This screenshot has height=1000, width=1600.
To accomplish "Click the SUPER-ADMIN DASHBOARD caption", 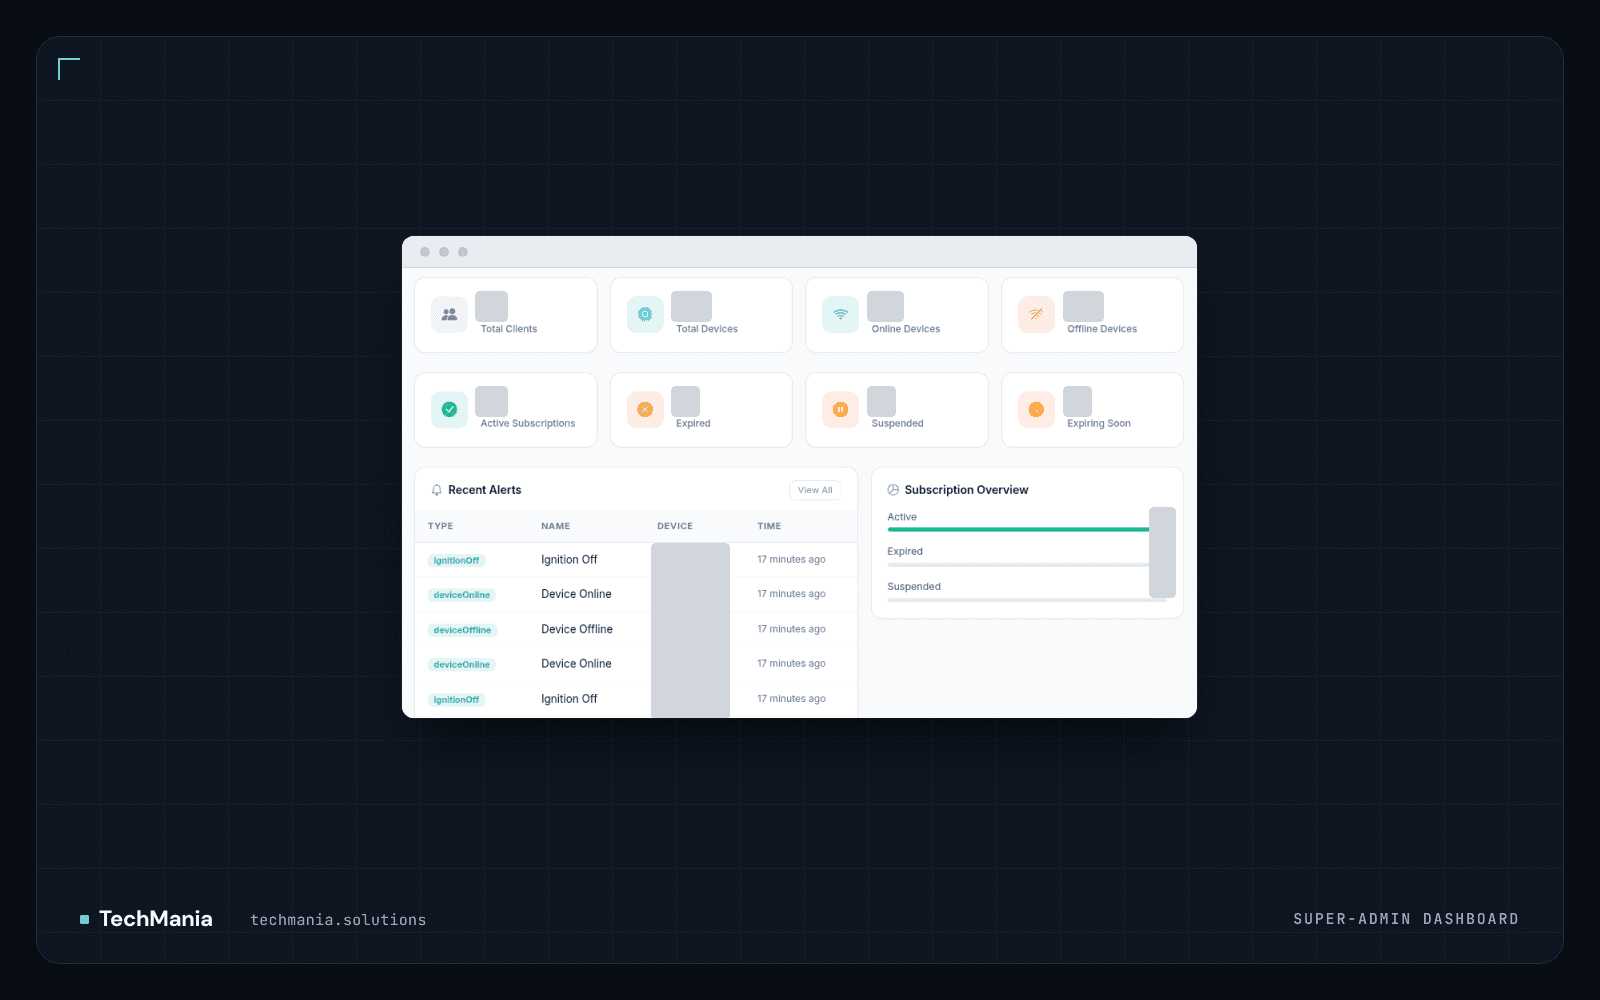I will click(x=1406, y=919).
